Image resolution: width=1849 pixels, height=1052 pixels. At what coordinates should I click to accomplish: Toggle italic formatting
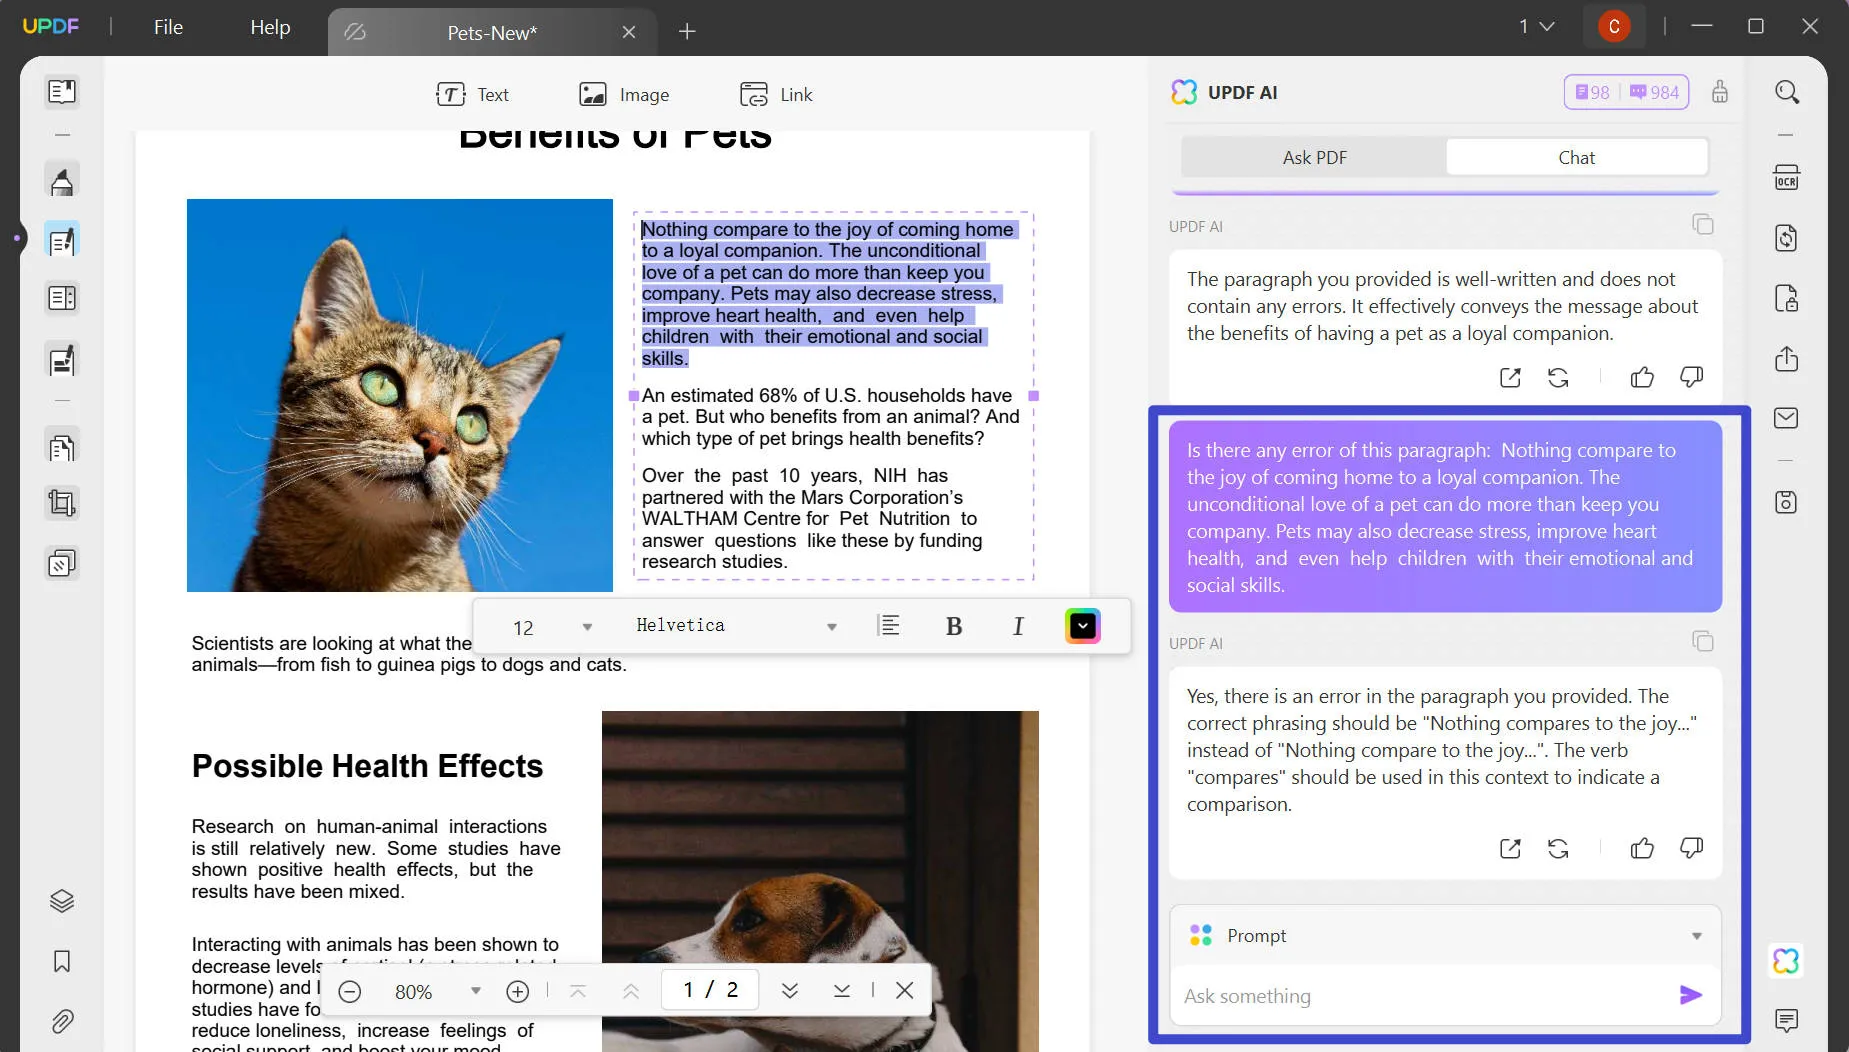click(x=1018, y=626)
